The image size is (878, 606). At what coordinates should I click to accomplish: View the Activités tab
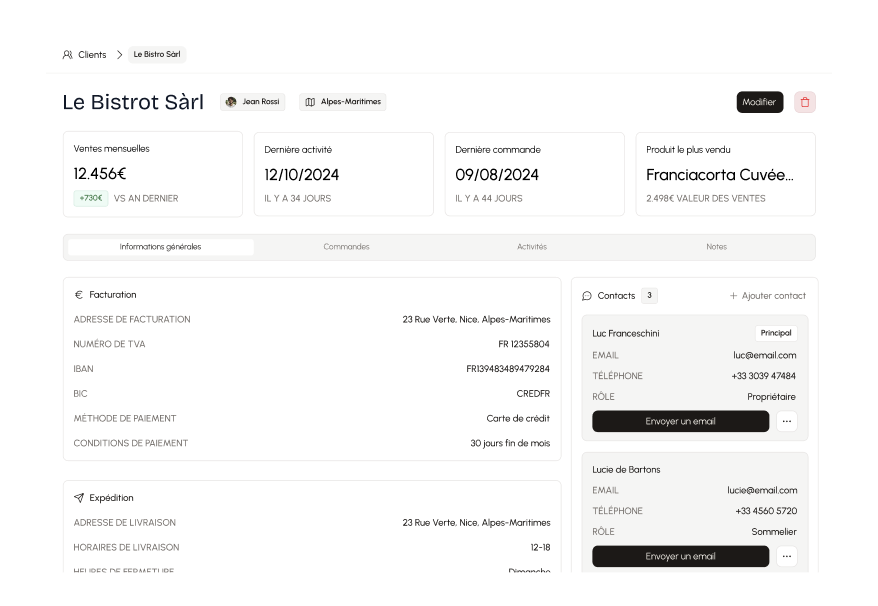point(531,246)
